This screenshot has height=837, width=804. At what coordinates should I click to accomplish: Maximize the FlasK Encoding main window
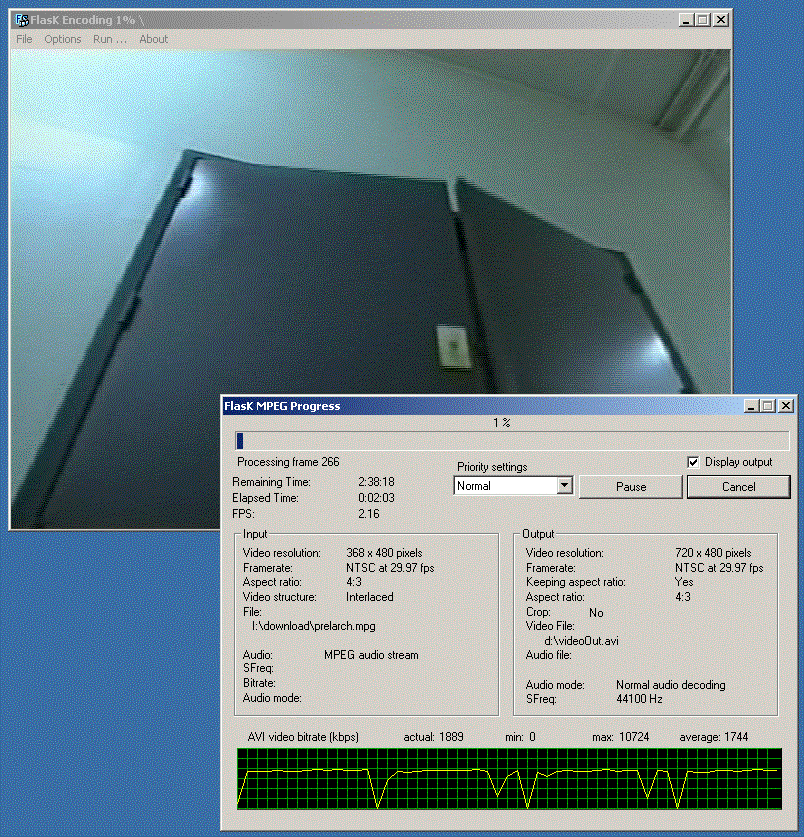(x=703, y=18)
